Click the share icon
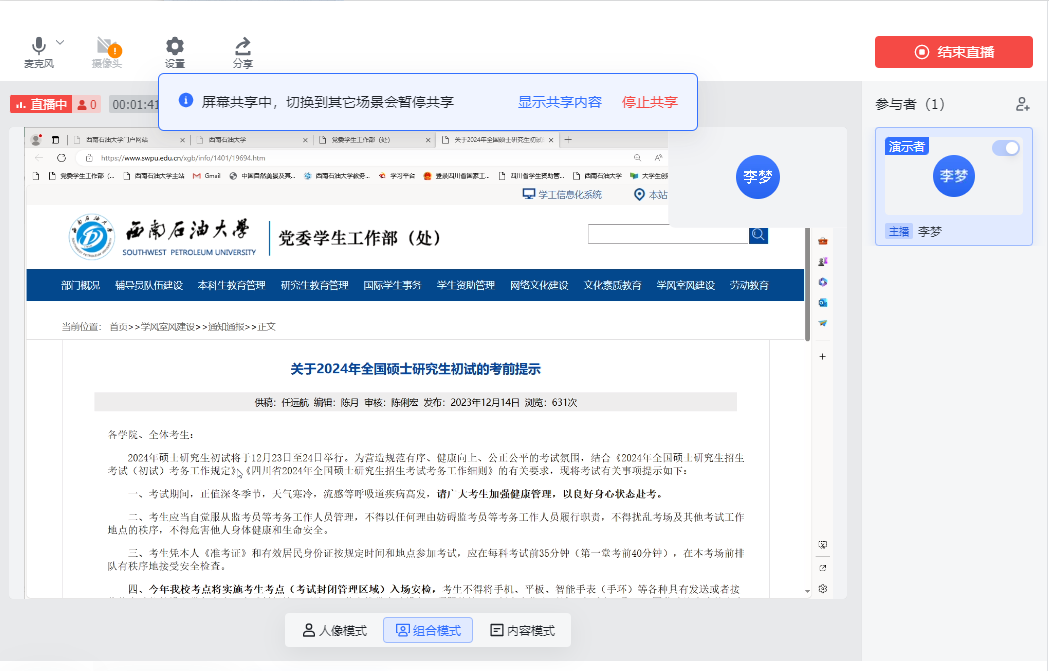 pos(242,46)
